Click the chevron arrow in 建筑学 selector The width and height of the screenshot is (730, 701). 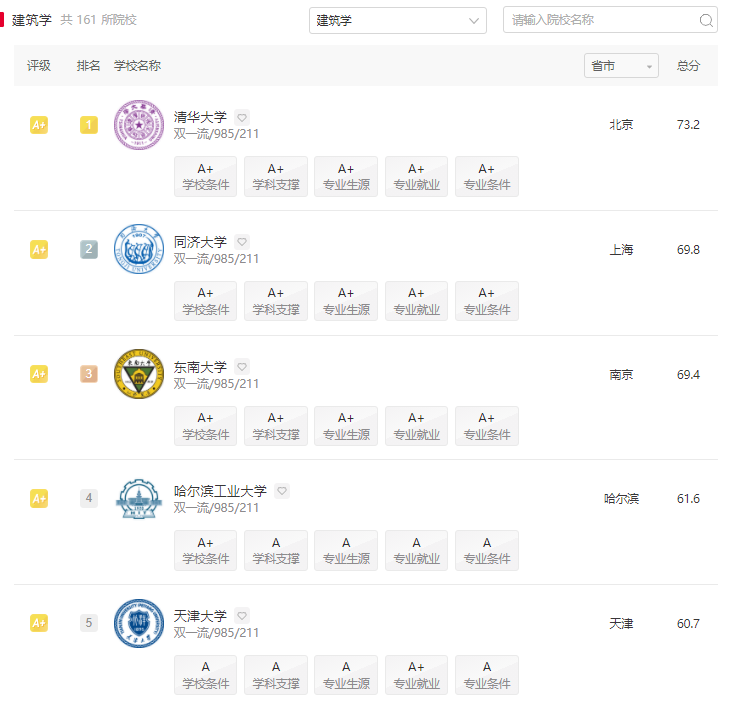pos(473,21)
